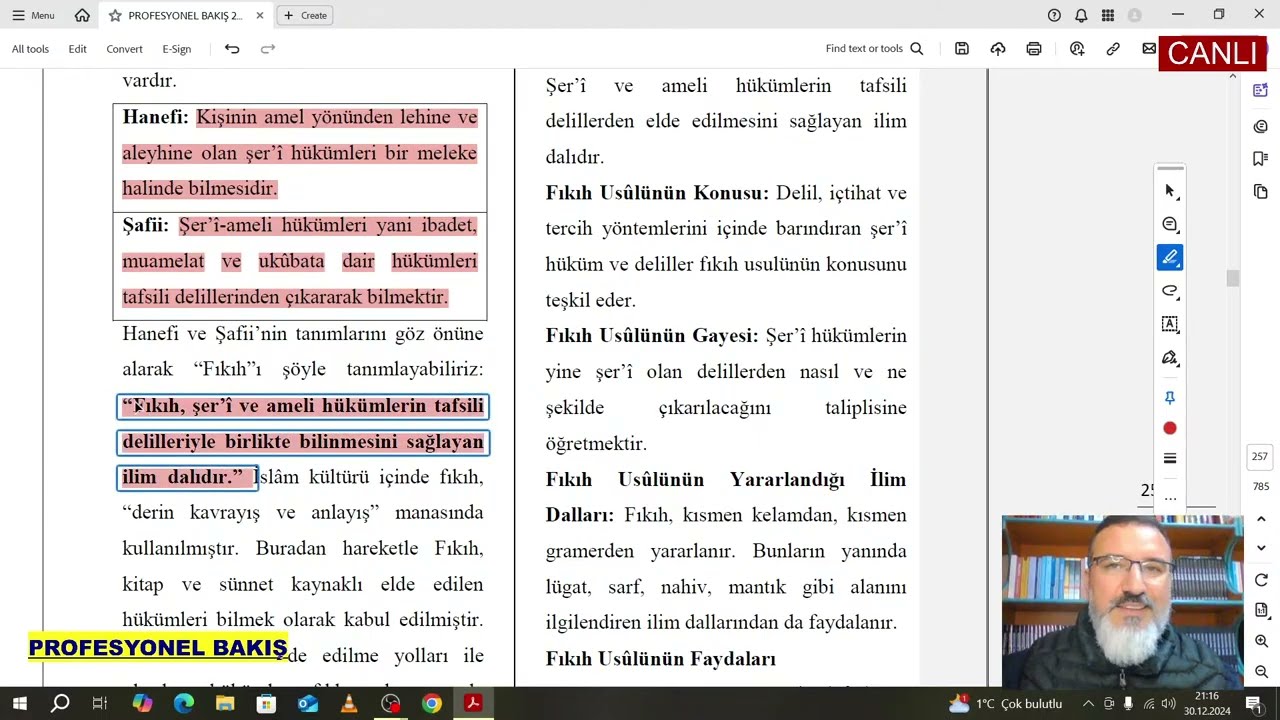The height and width of the screenshot is (720, 1280).
Task: Open Windows taskbar search
Action: [61, 704]
